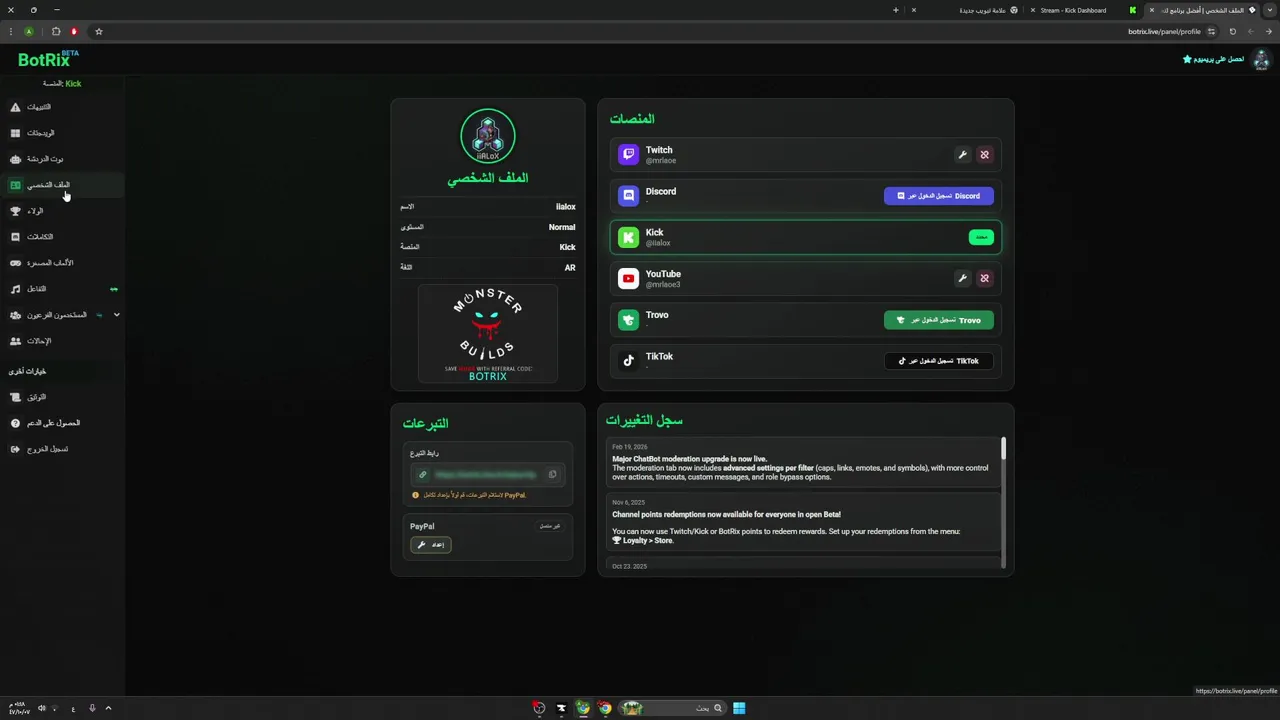1280x720 pixels.
Task: Click the green Kick selected badge
Action: click(x=981, y=237)
